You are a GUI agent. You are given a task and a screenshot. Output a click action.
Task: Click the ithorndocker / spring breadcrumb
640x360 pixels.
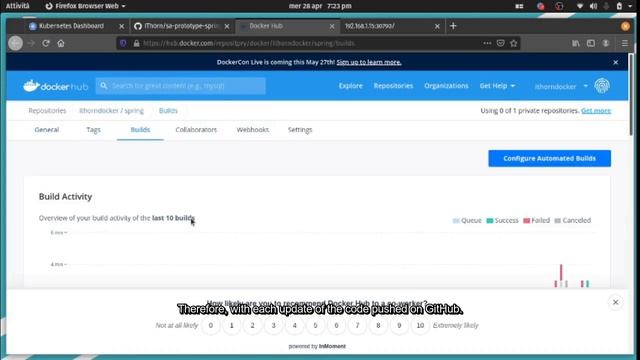[111, 111]
